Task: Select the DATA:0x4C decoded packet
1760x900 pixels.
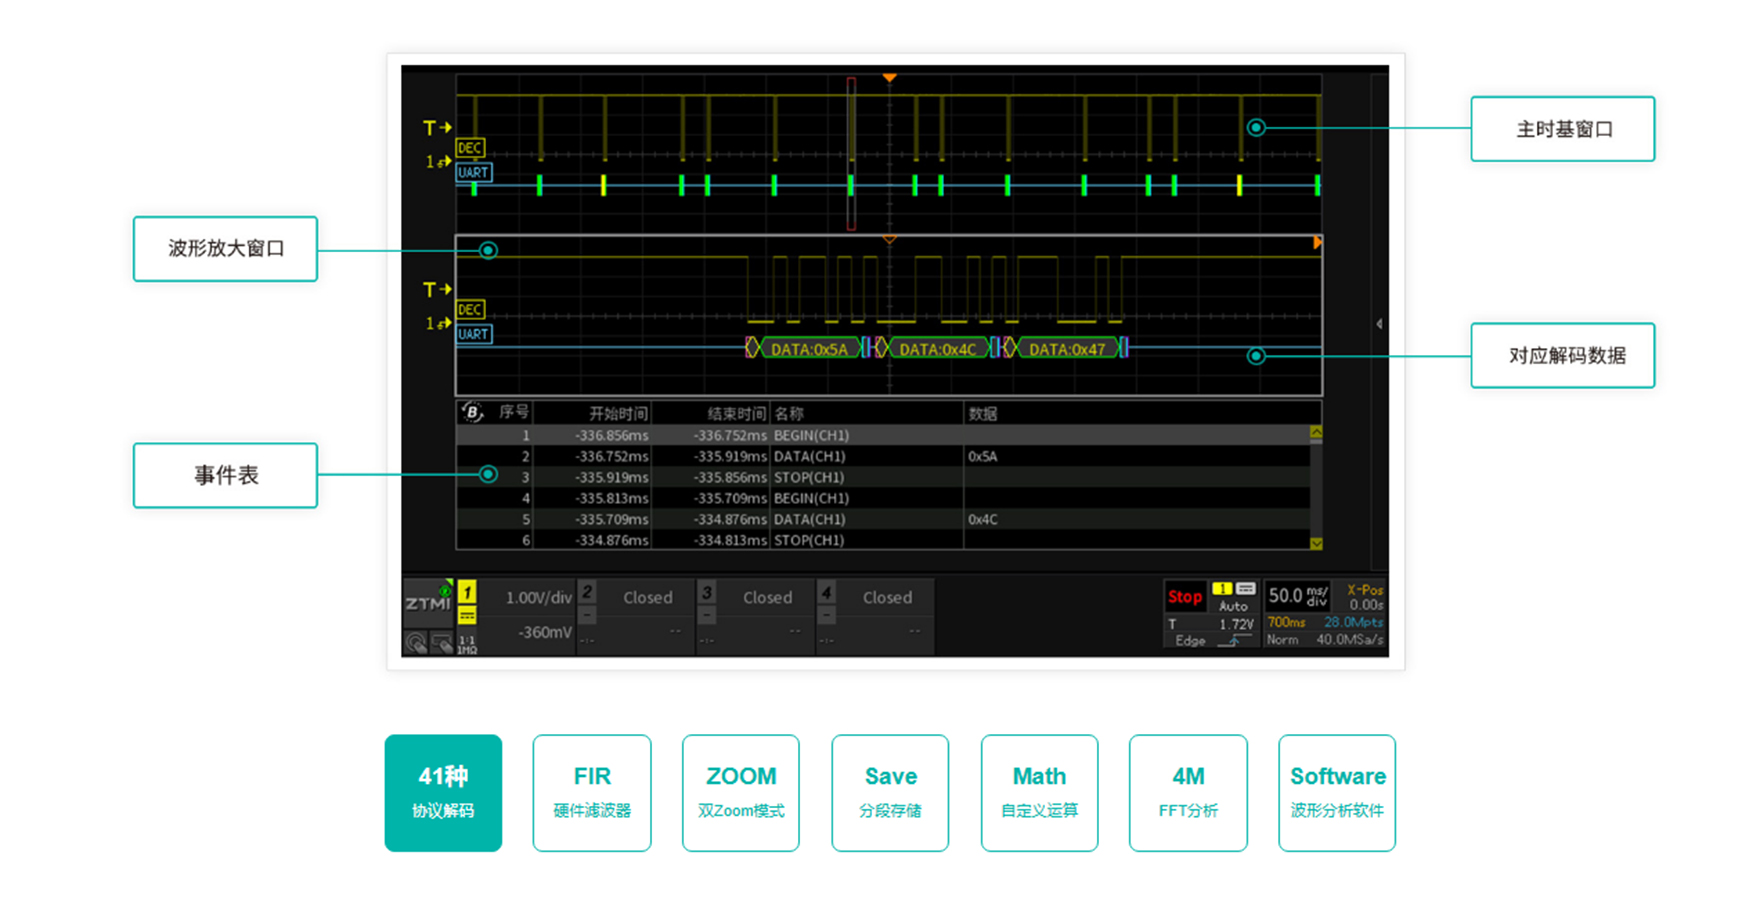Action: pyautogui.click(x=937, y=349)
